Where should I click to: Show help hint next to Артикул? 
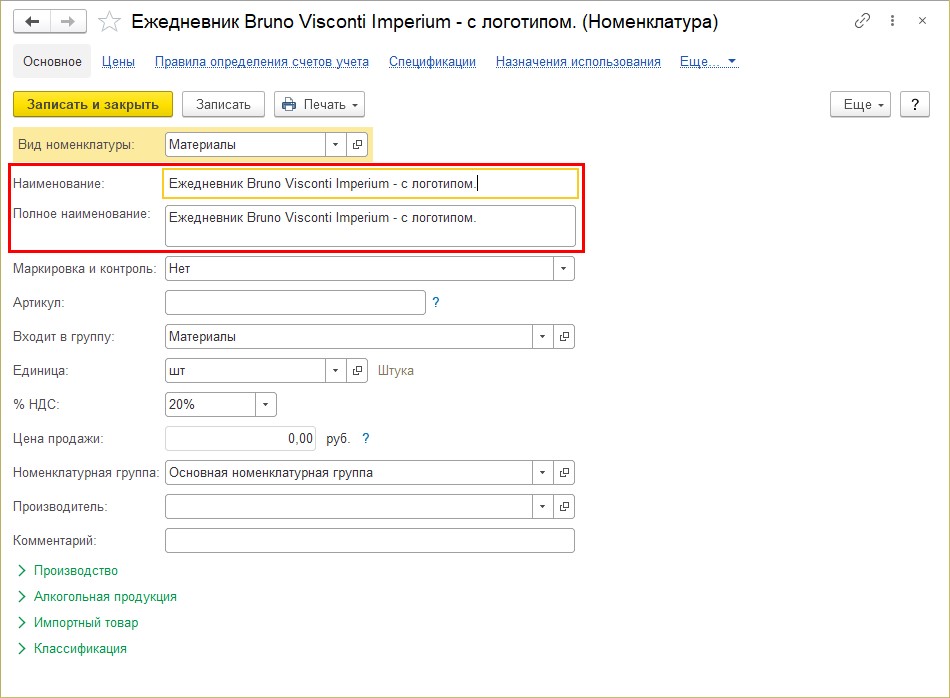pyautogui.click(x=436, y=302)
